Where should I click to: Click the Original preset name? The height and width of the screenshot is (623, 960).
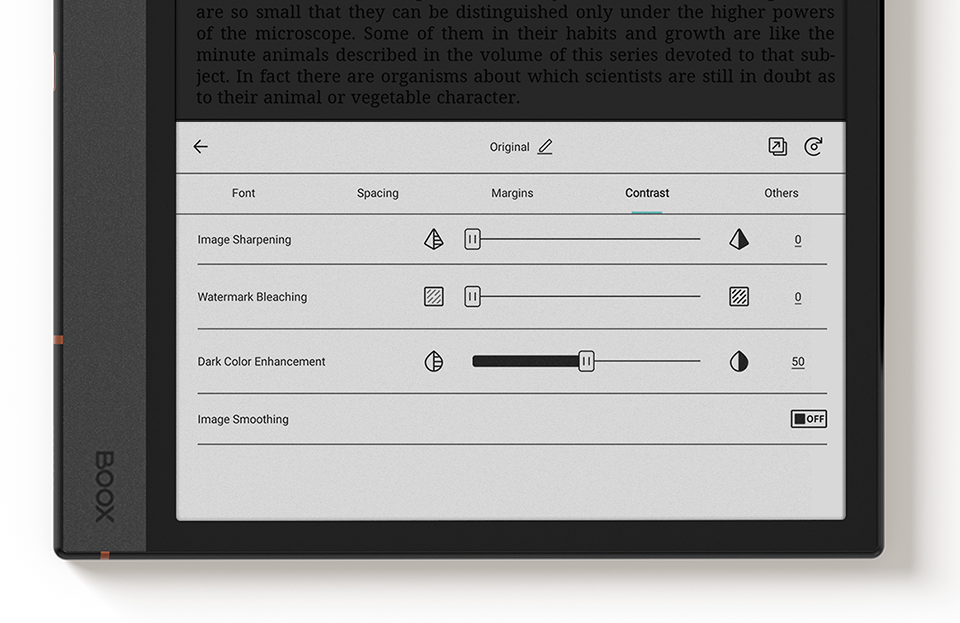tap(509, 147)
